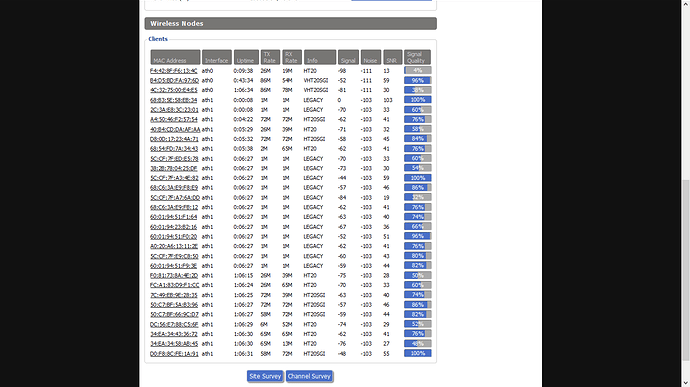The width and height of the screenshot is (690, 387).
Task: Click the Interface column header
Action: coord(217,57)
